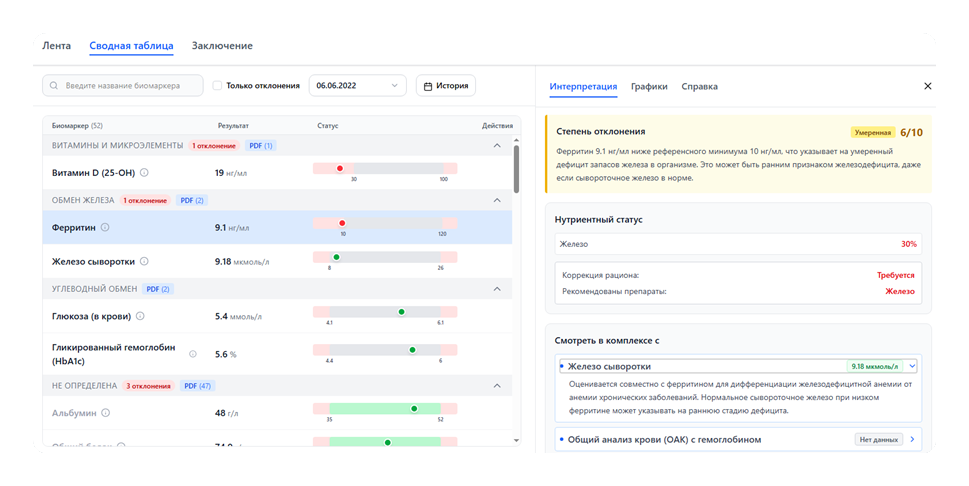Open PDF (2) badge in Углеводный обмен

point(158,289)
